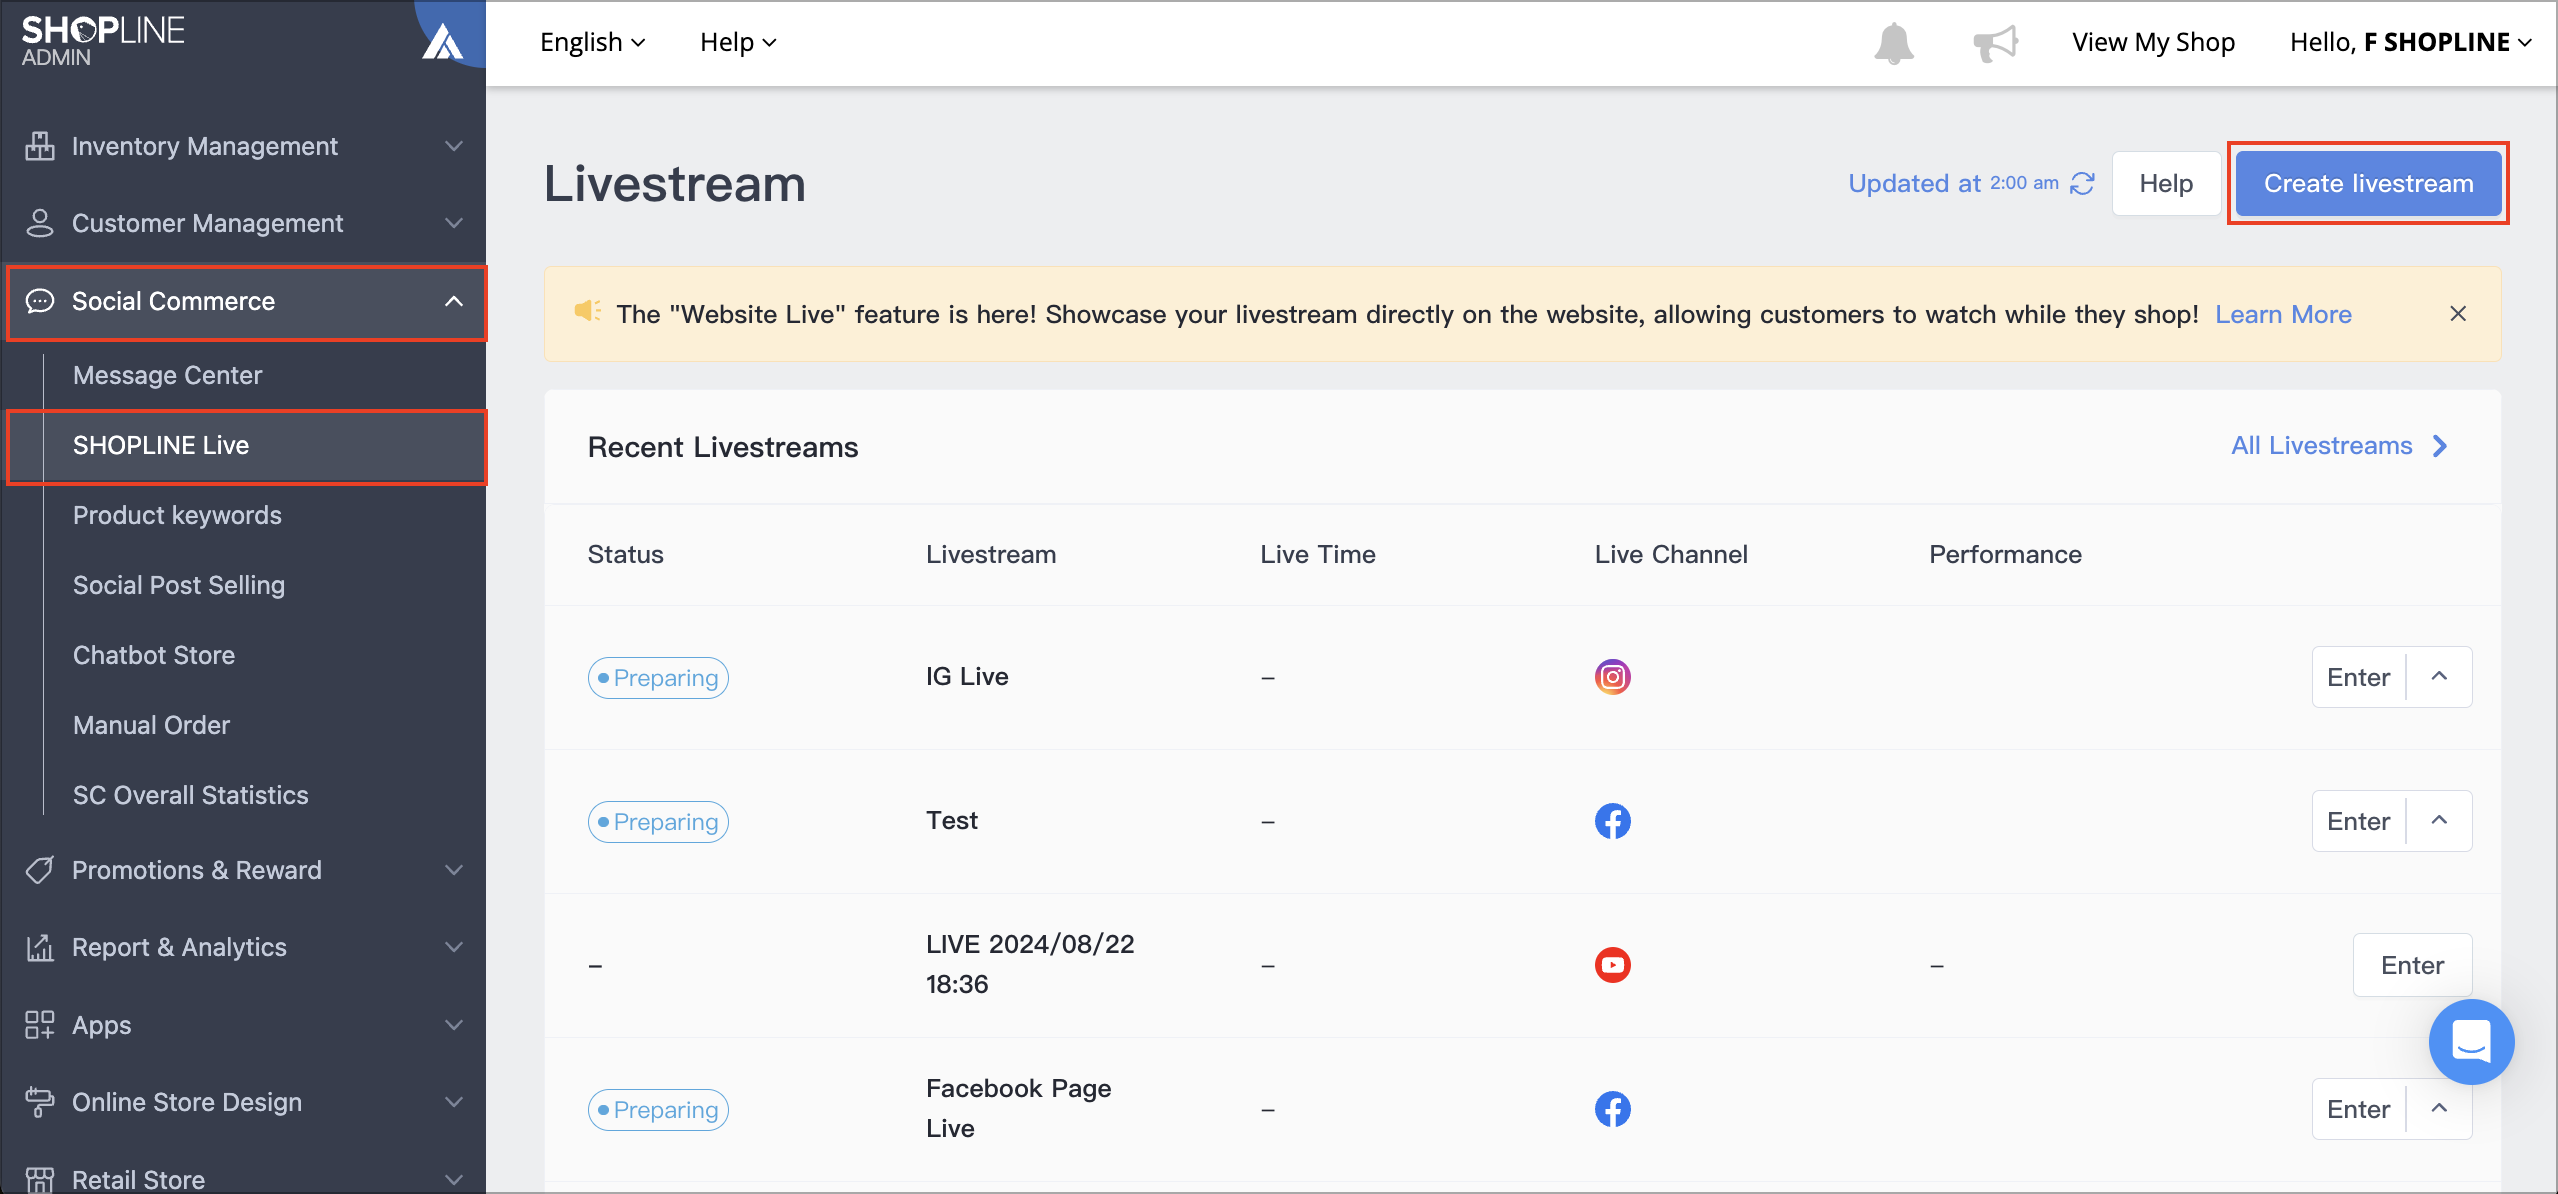Open Chatbot Store
Screen dimensions: 2558x1194
point(154,655)
